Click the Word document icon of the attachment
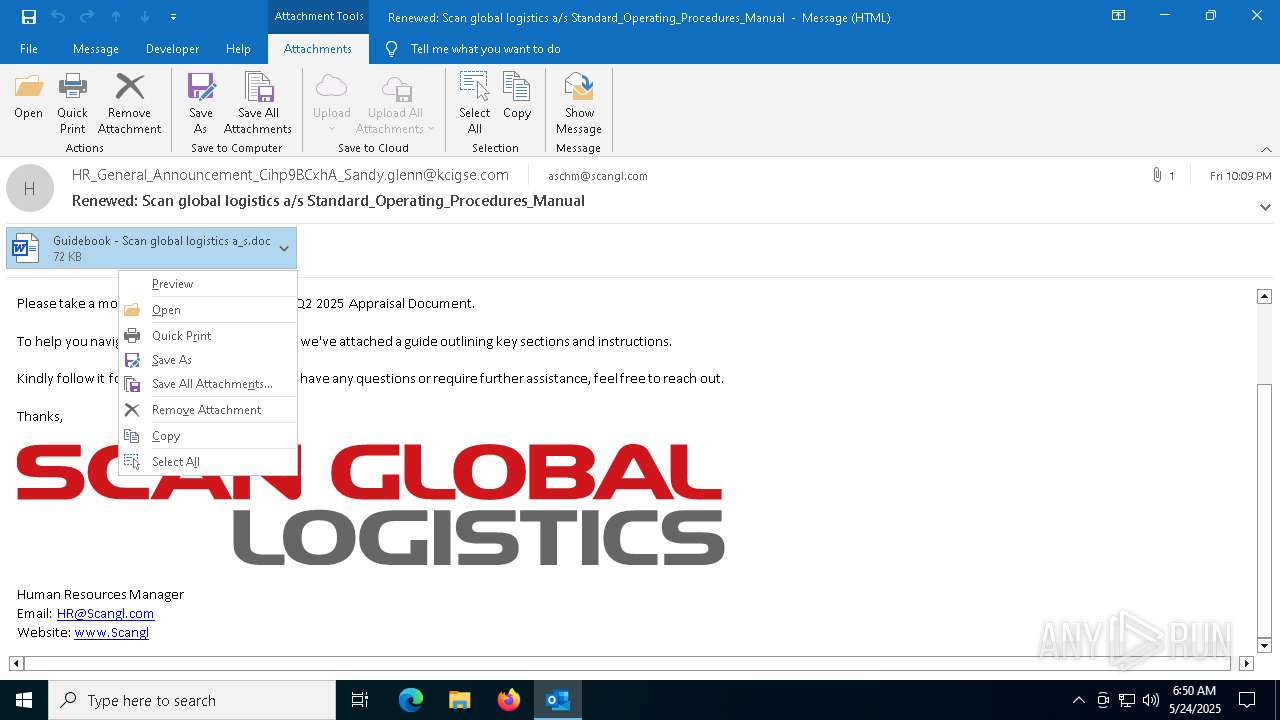 [x=26, y=248]
